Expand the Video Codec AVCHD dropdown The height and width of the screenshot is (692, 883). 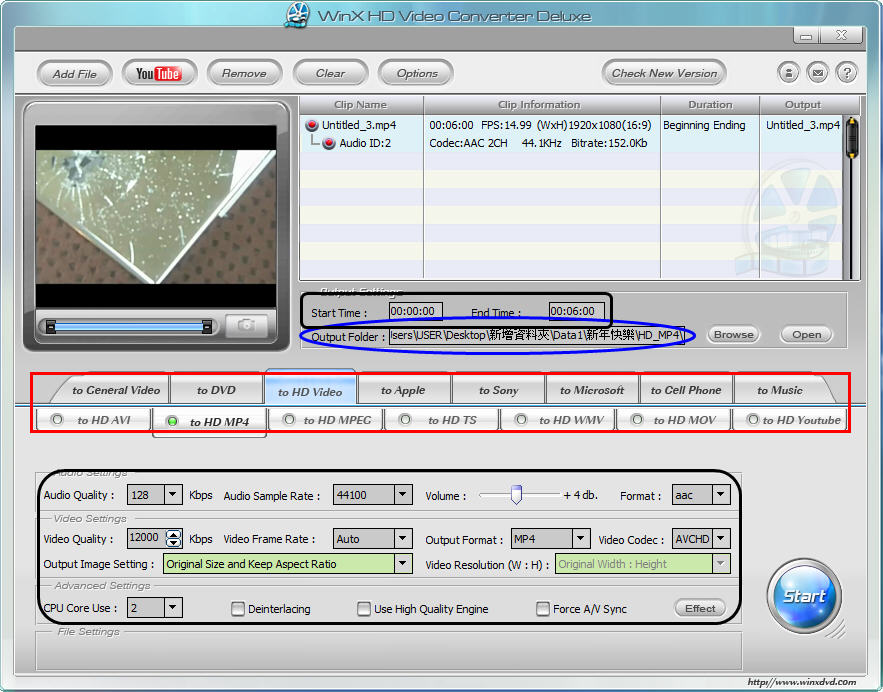pyautogui.click(x=721, y=539)
